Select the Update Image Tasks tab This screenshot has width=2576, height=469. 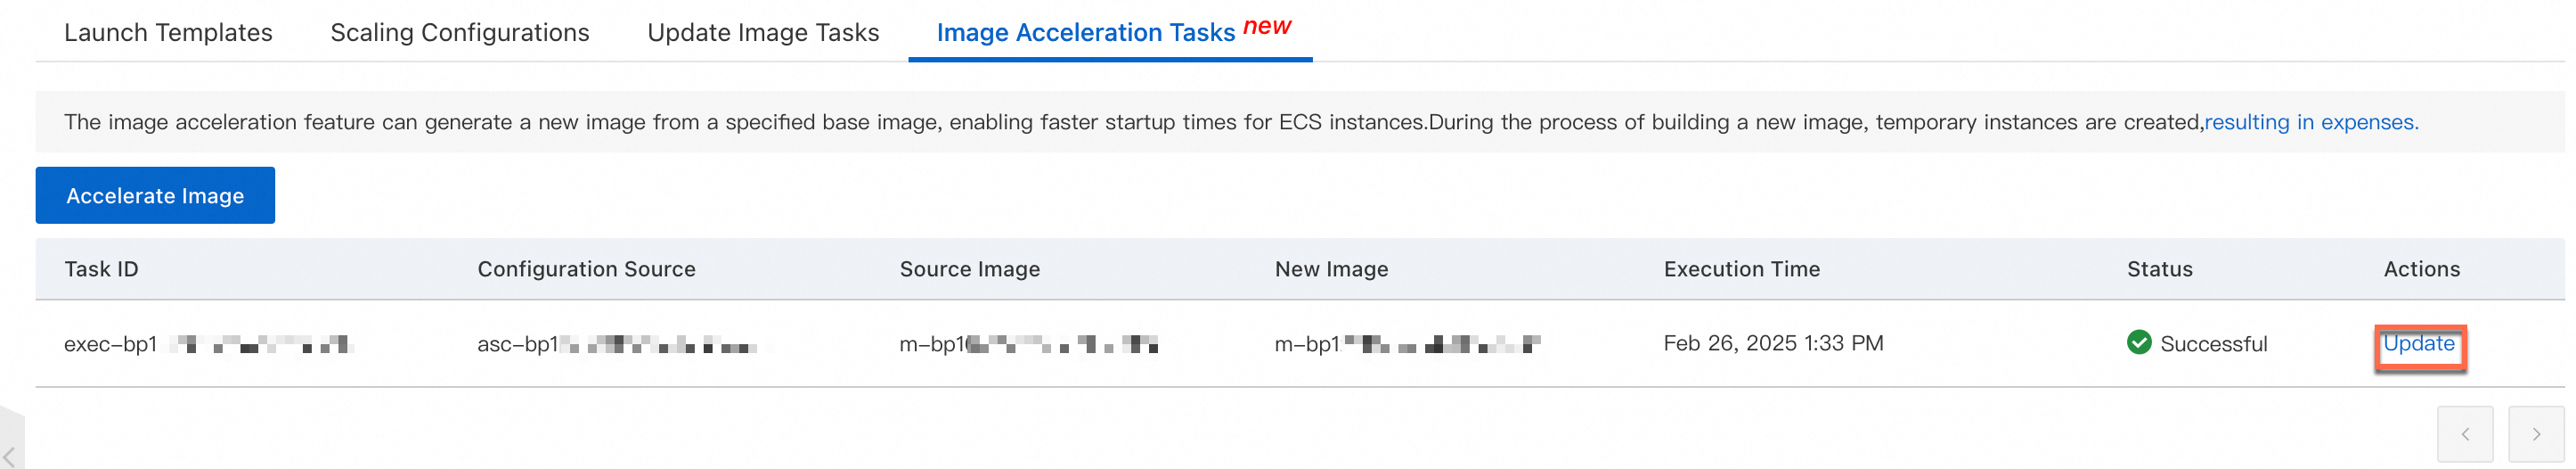(763, 33)
